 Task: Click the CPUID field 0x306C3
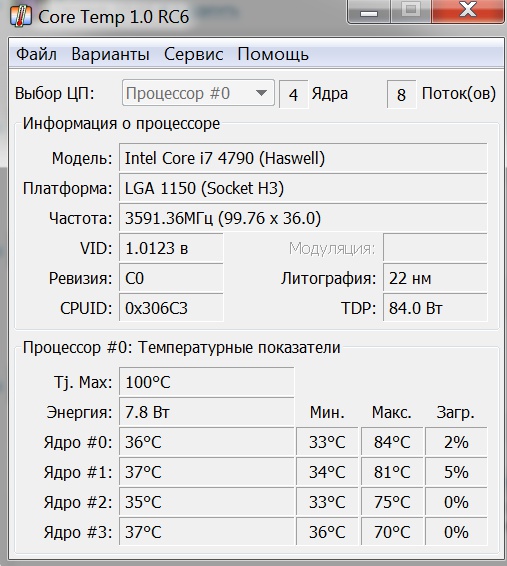pos(171,308)
